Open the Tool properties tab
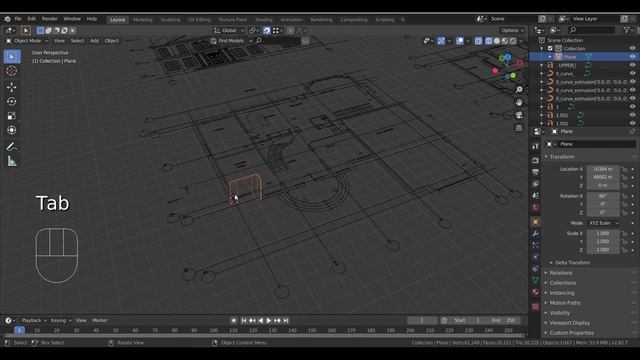The height and width of the screenshot is (360, 640). [536, 146]
